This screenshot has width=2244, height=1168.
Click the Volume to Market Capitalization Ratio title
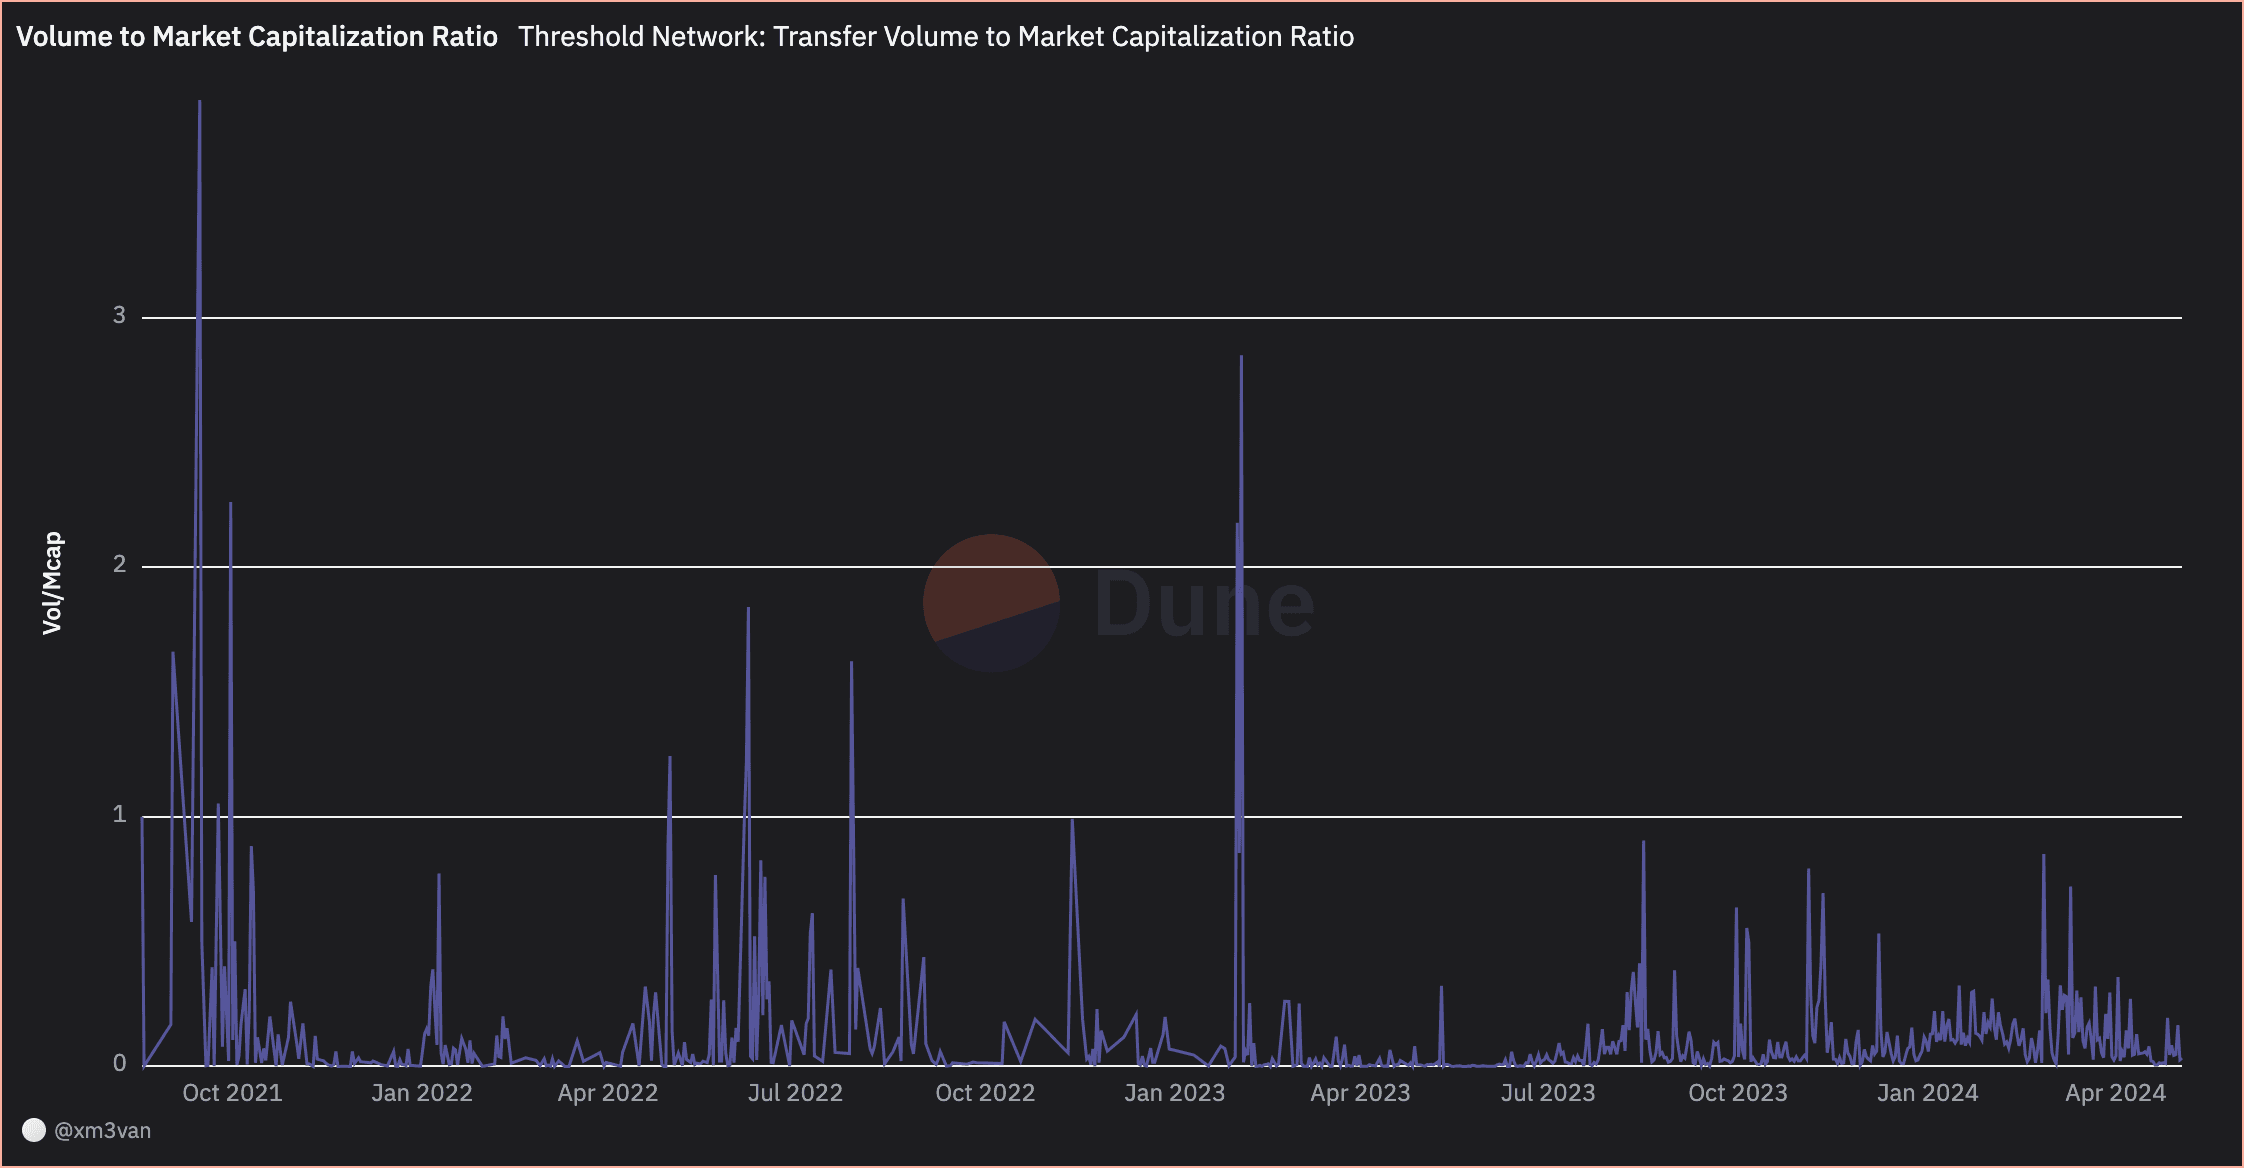coord(257,37)
